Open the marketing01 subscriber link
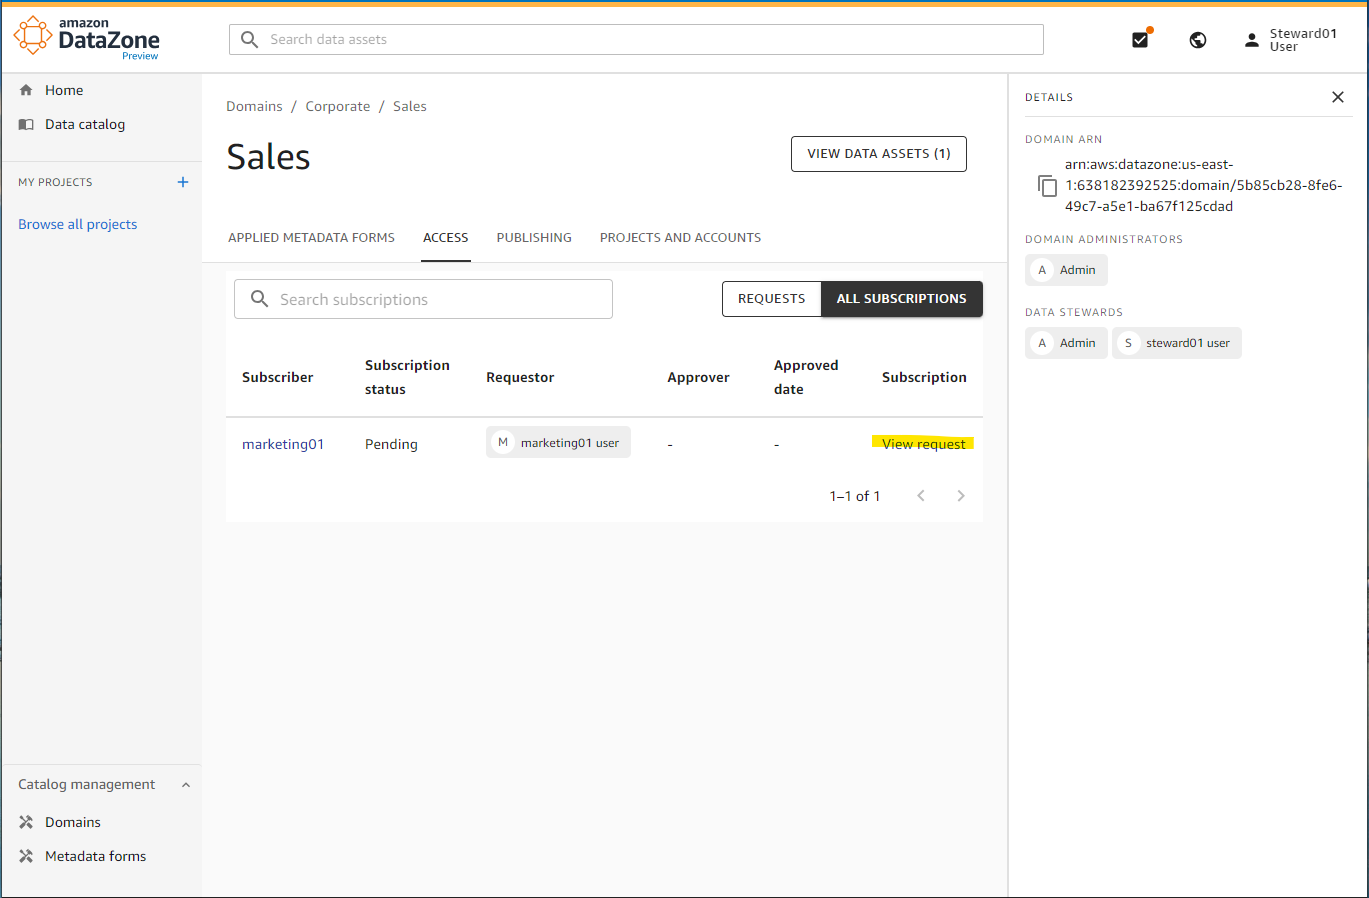The image size is (1369, 898). coord(283,444)
